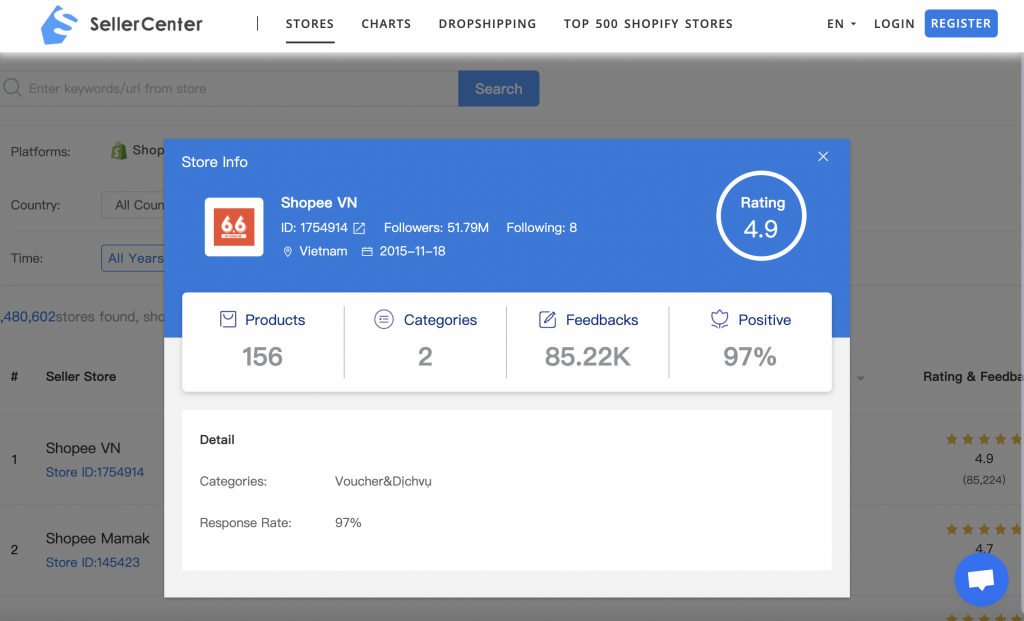Click the Positive flower icon
Viewport: 1024px width, 621px height.
point(720,319)
